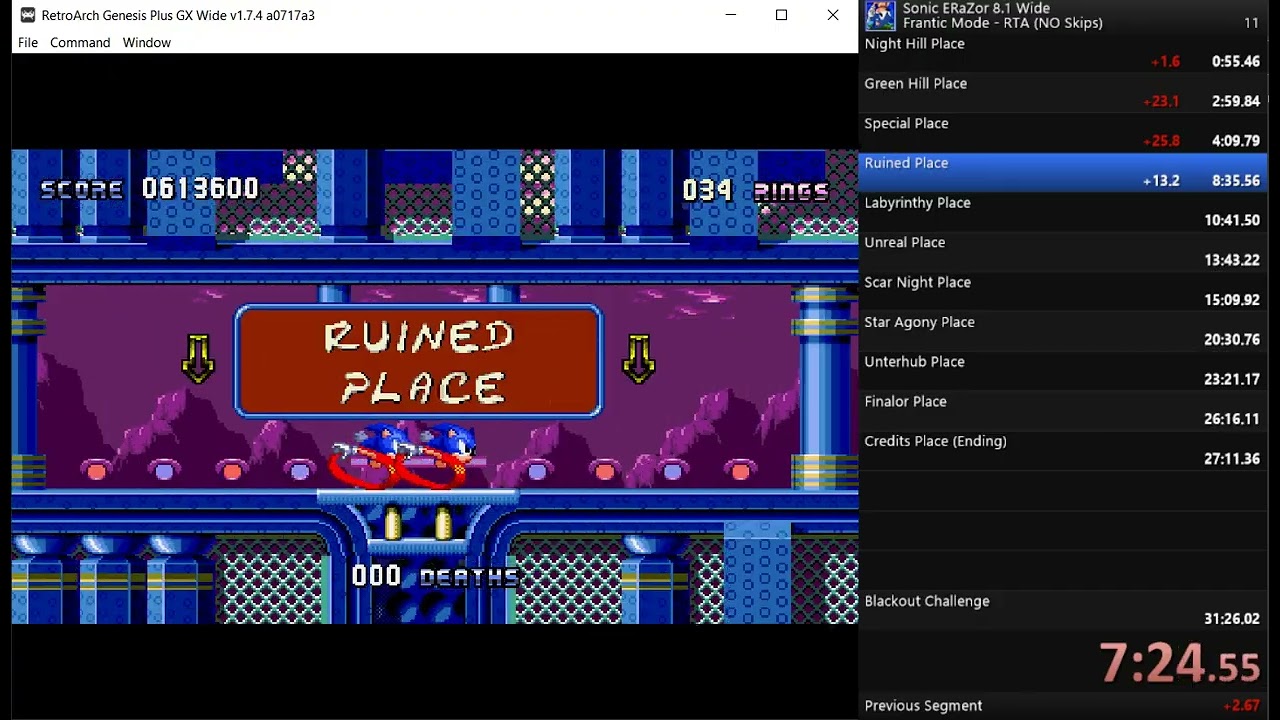Select the Green Hill Place split

pyautogui.click(x=1062, y=93)
